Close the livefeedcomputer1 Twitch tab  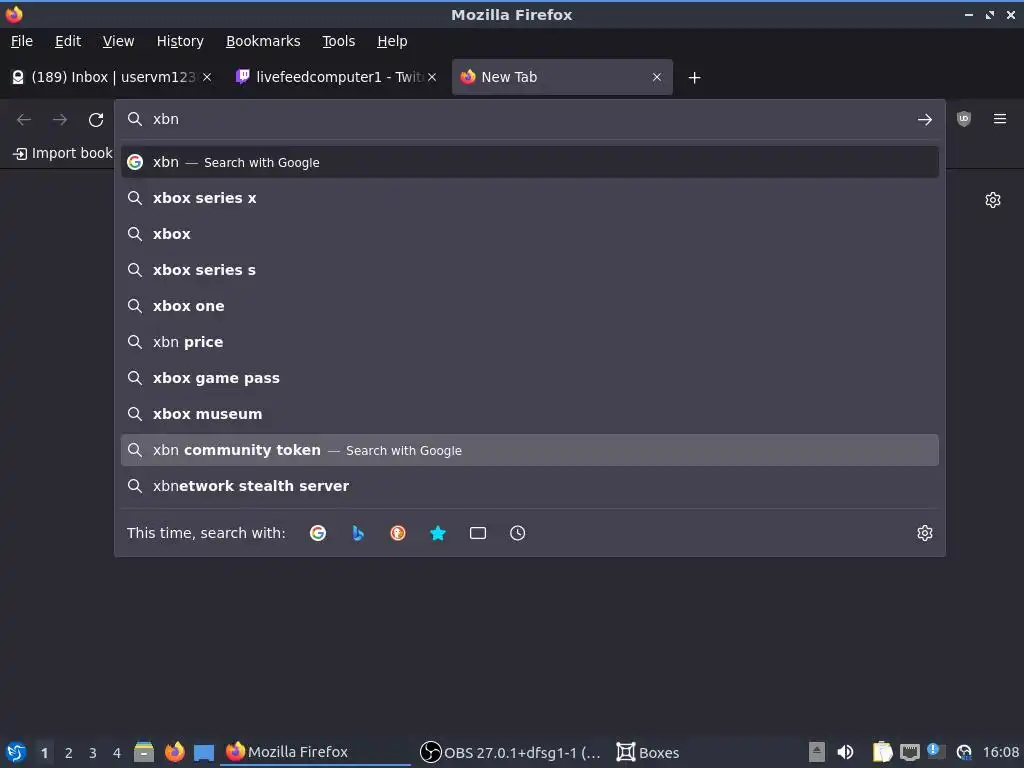click(x=432, y=77)
